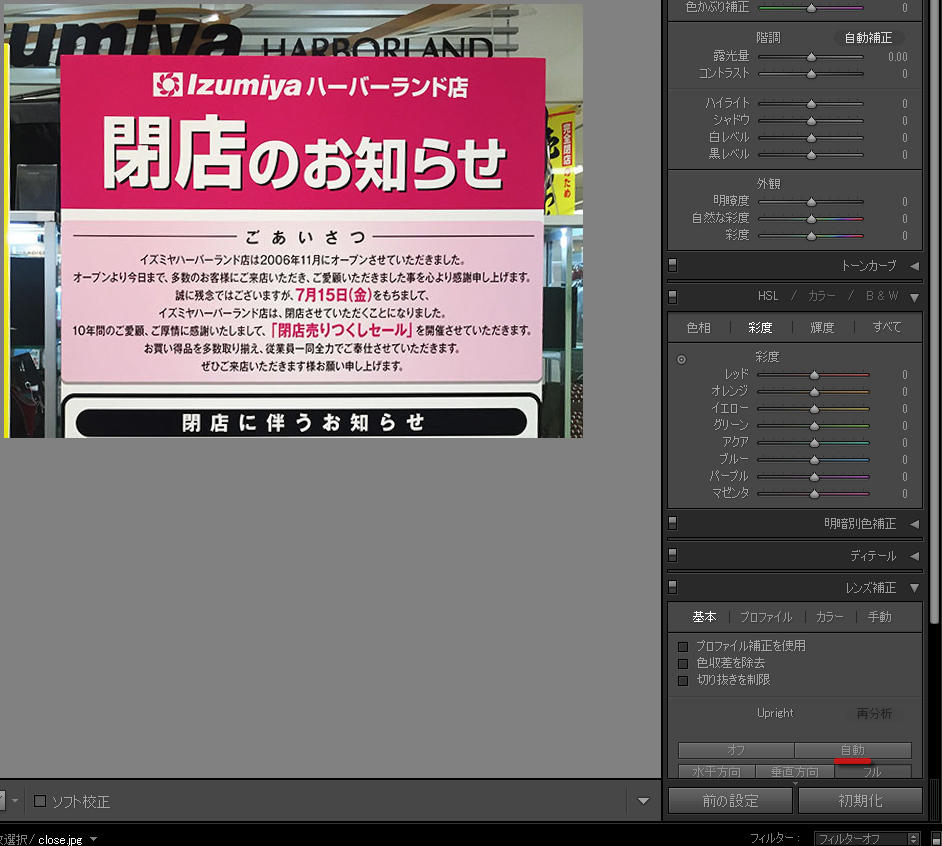The image size is (942, 846).
Task: Switch to the すべて tab
Action: [887, 327]
